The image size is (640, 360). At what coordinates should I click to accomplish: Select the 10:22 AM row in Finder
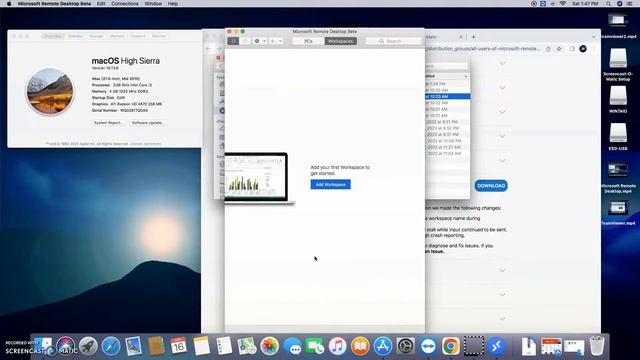[x=447, y=103]
